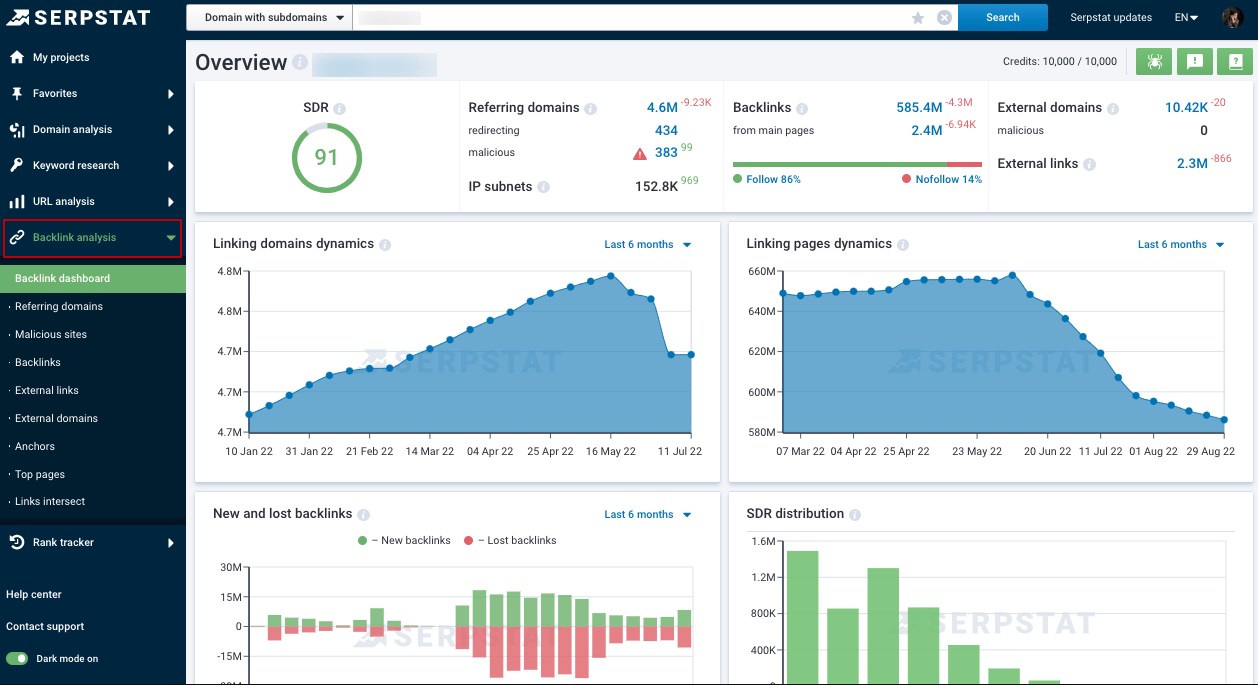Expand the Favorites menu arrow
Viewport: 1258px width, 685px height.
(x=171, y=94)
